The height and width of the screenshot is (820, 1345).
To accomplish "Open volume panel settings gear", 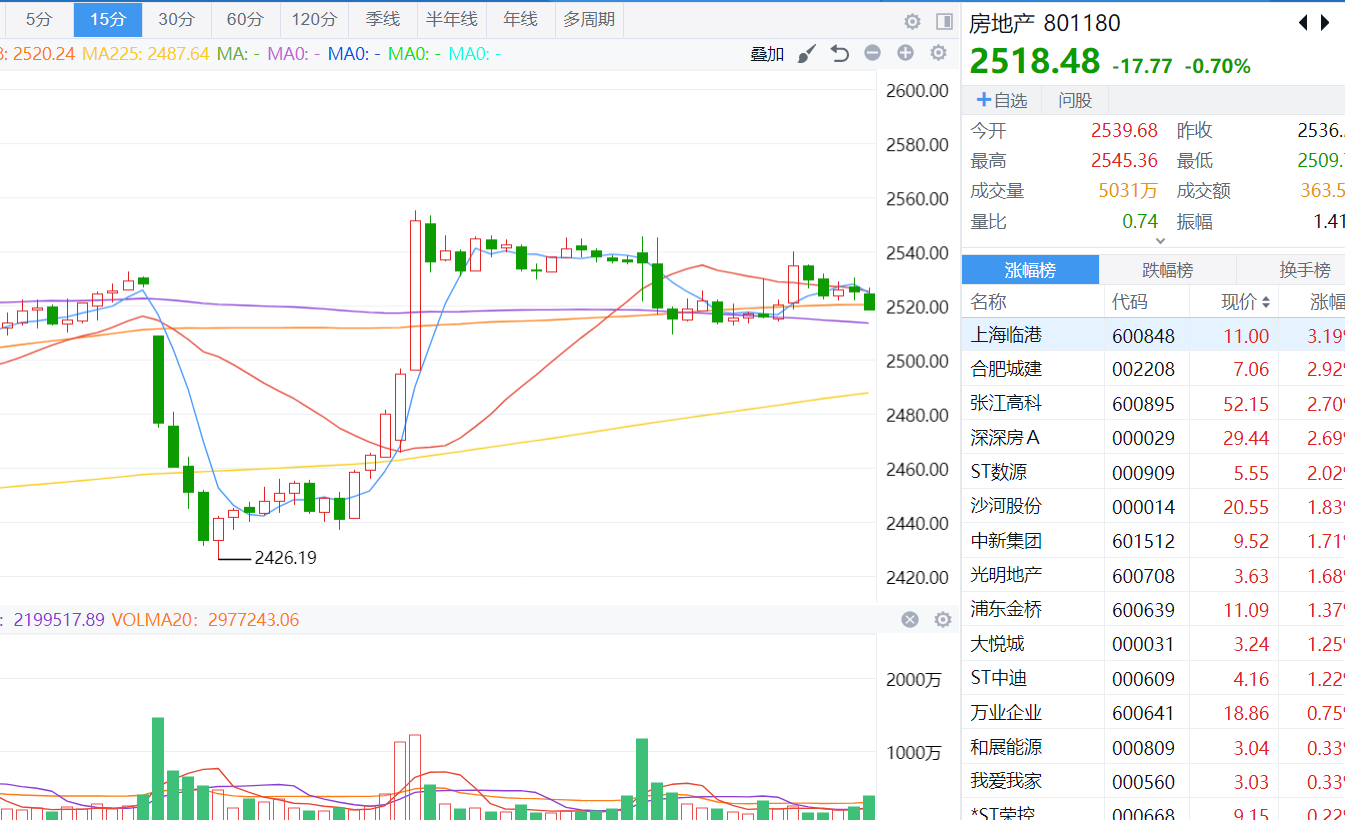I will [943, 620].
